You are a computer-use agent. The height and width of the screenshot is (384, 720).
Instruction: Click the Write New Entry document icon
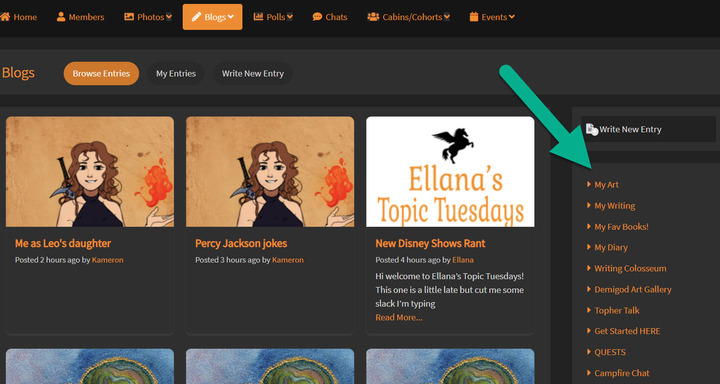coord(591,130)
